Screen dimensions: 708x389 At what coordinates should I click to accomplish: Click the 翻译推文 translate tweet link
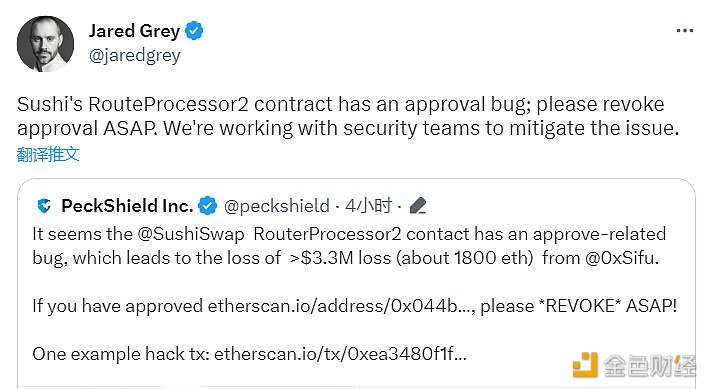click(x=48, y=154)
